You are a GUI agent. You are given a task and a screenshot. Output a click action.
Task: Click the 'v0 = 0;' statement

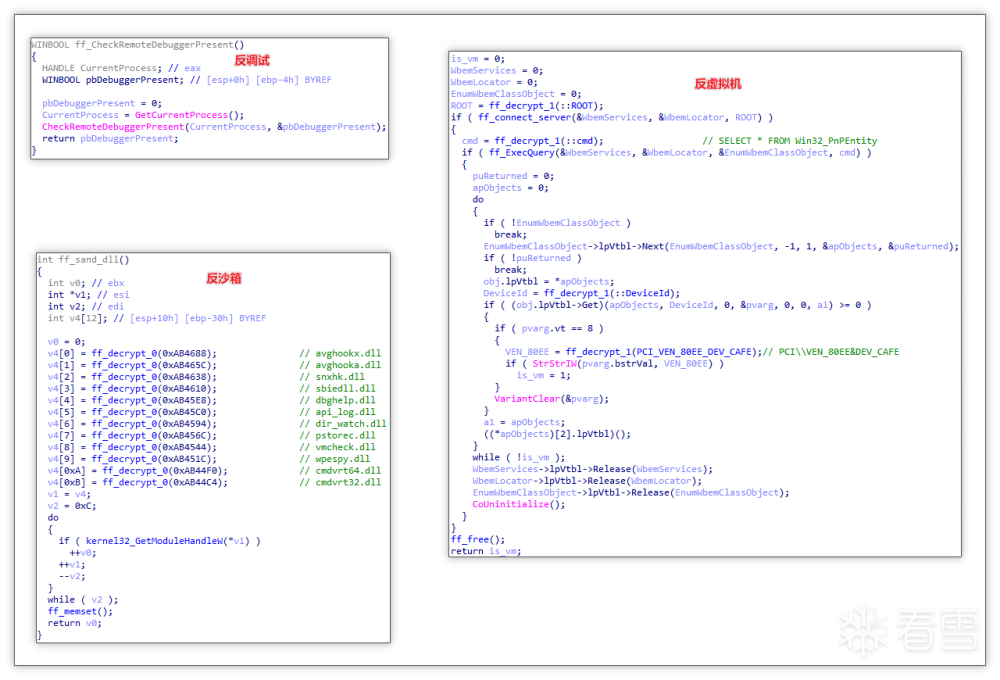tap(66, 342)
